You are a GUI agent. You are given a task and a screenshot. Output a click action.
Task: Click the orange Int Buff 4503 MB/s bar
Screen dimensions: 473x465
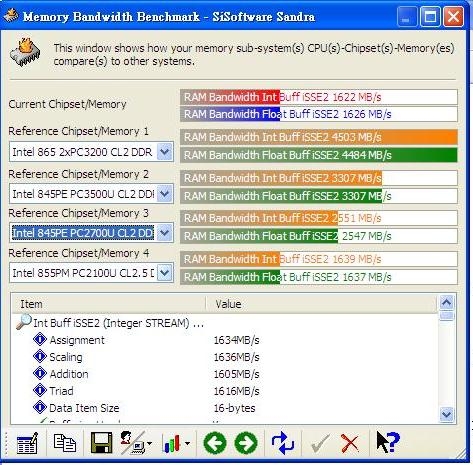(319, 137)
